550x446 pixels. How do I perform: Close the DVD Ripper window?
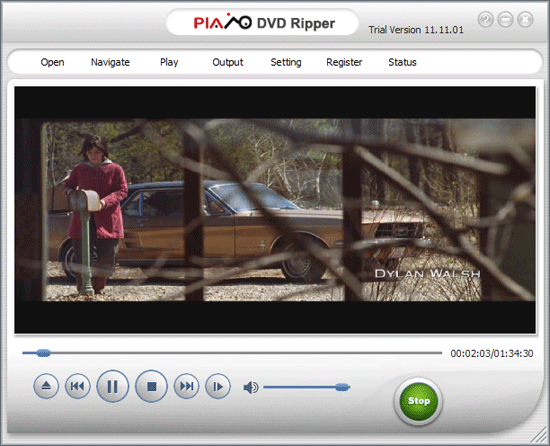point(525,19)
